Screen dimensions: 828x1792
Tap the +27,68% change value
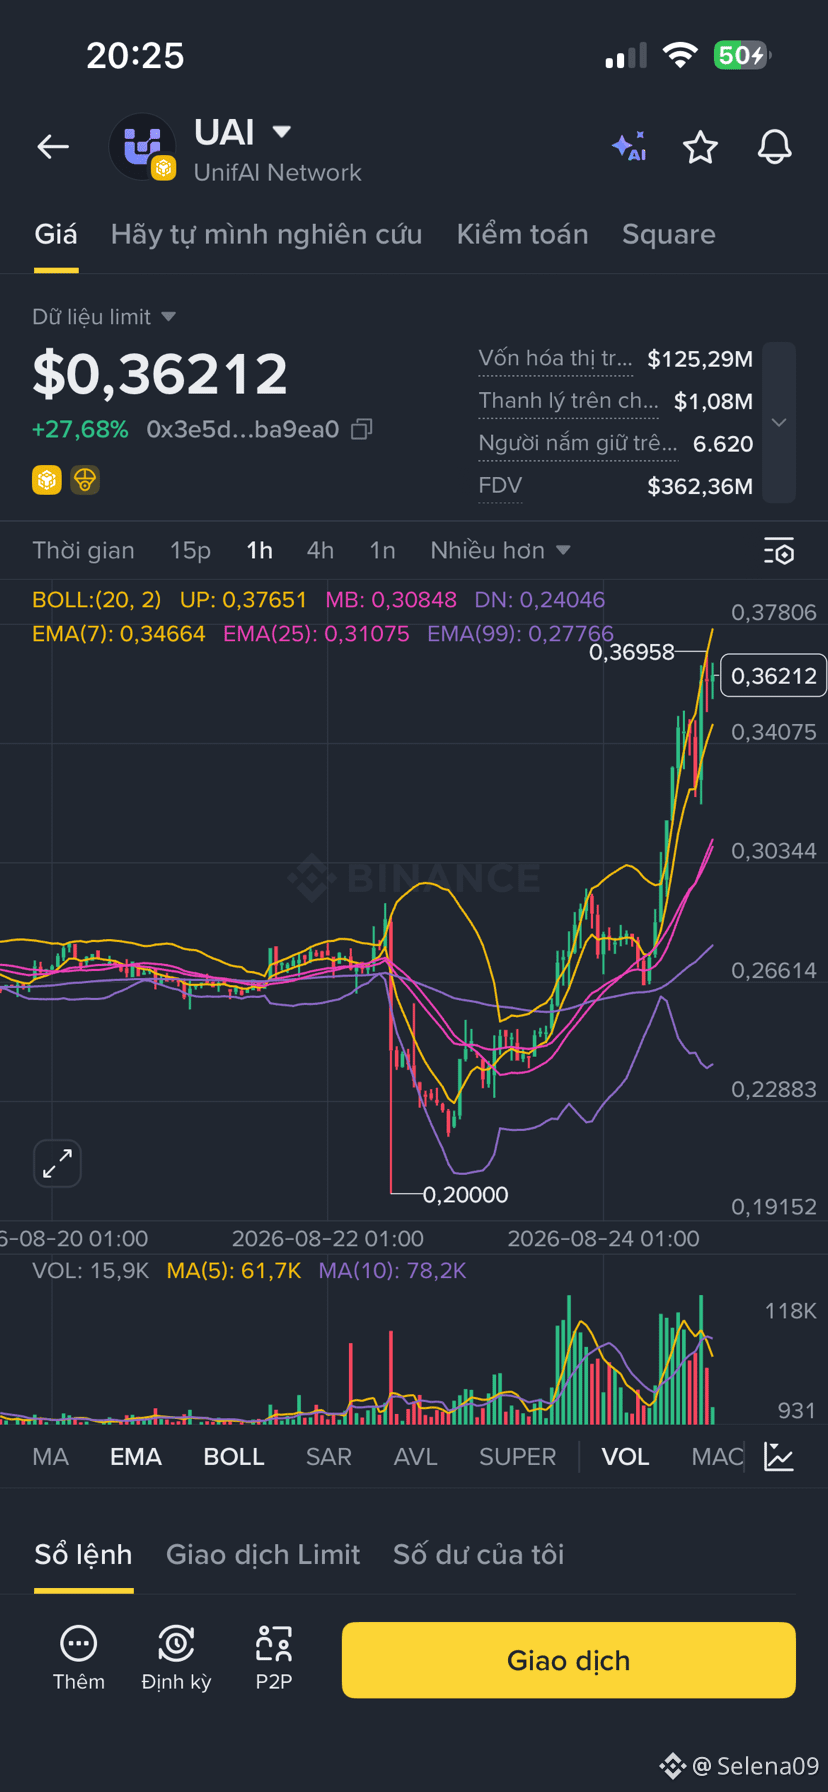(80, 429)
